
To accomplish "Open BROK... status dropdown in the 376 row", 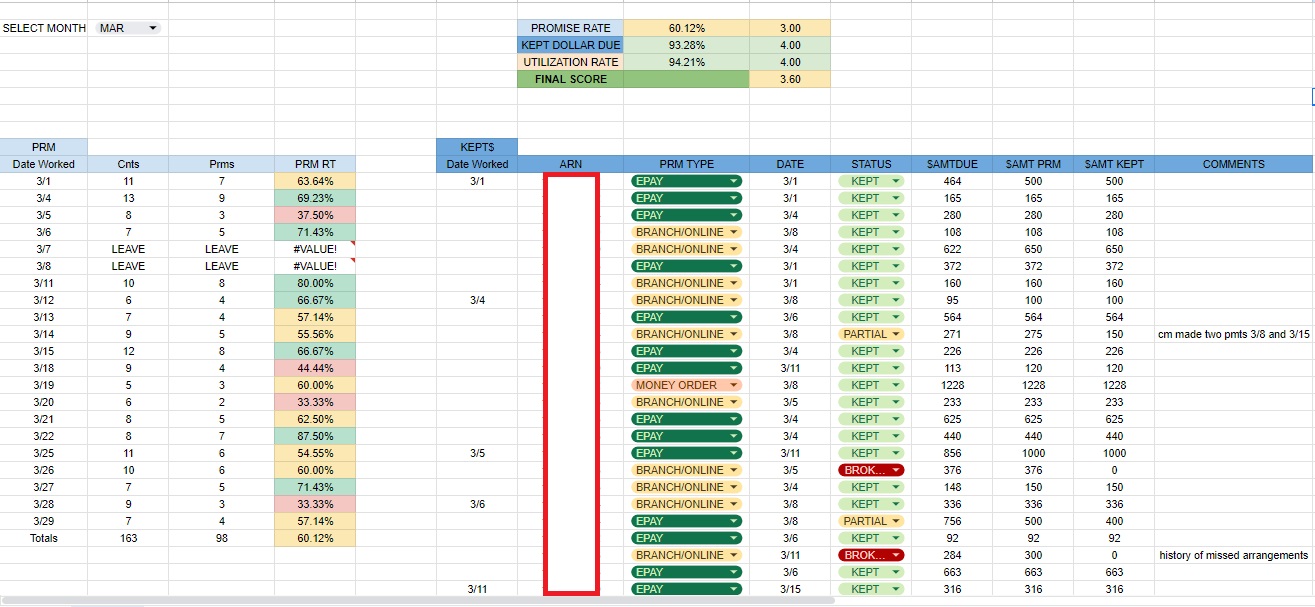I will tap(871, 470).
